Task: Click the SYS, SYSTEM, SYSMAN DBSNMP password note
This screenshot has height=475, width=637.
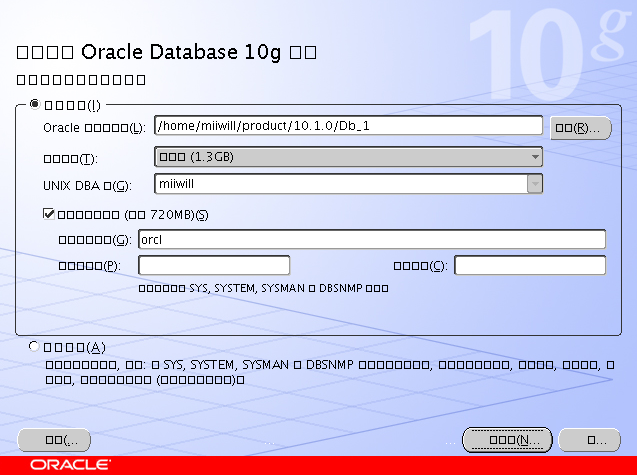Action: click(x=263, y=288)
